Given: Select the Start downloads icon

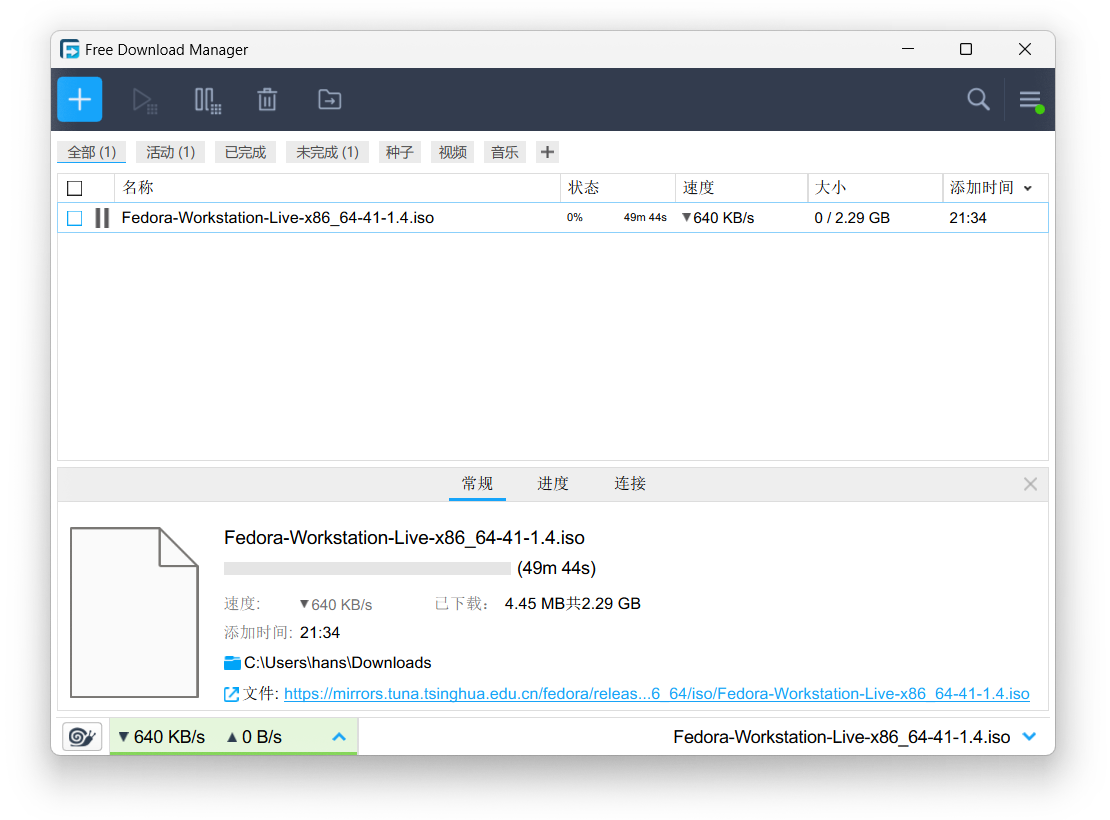Looking at the screenshot, I should (x=144, y=99).
